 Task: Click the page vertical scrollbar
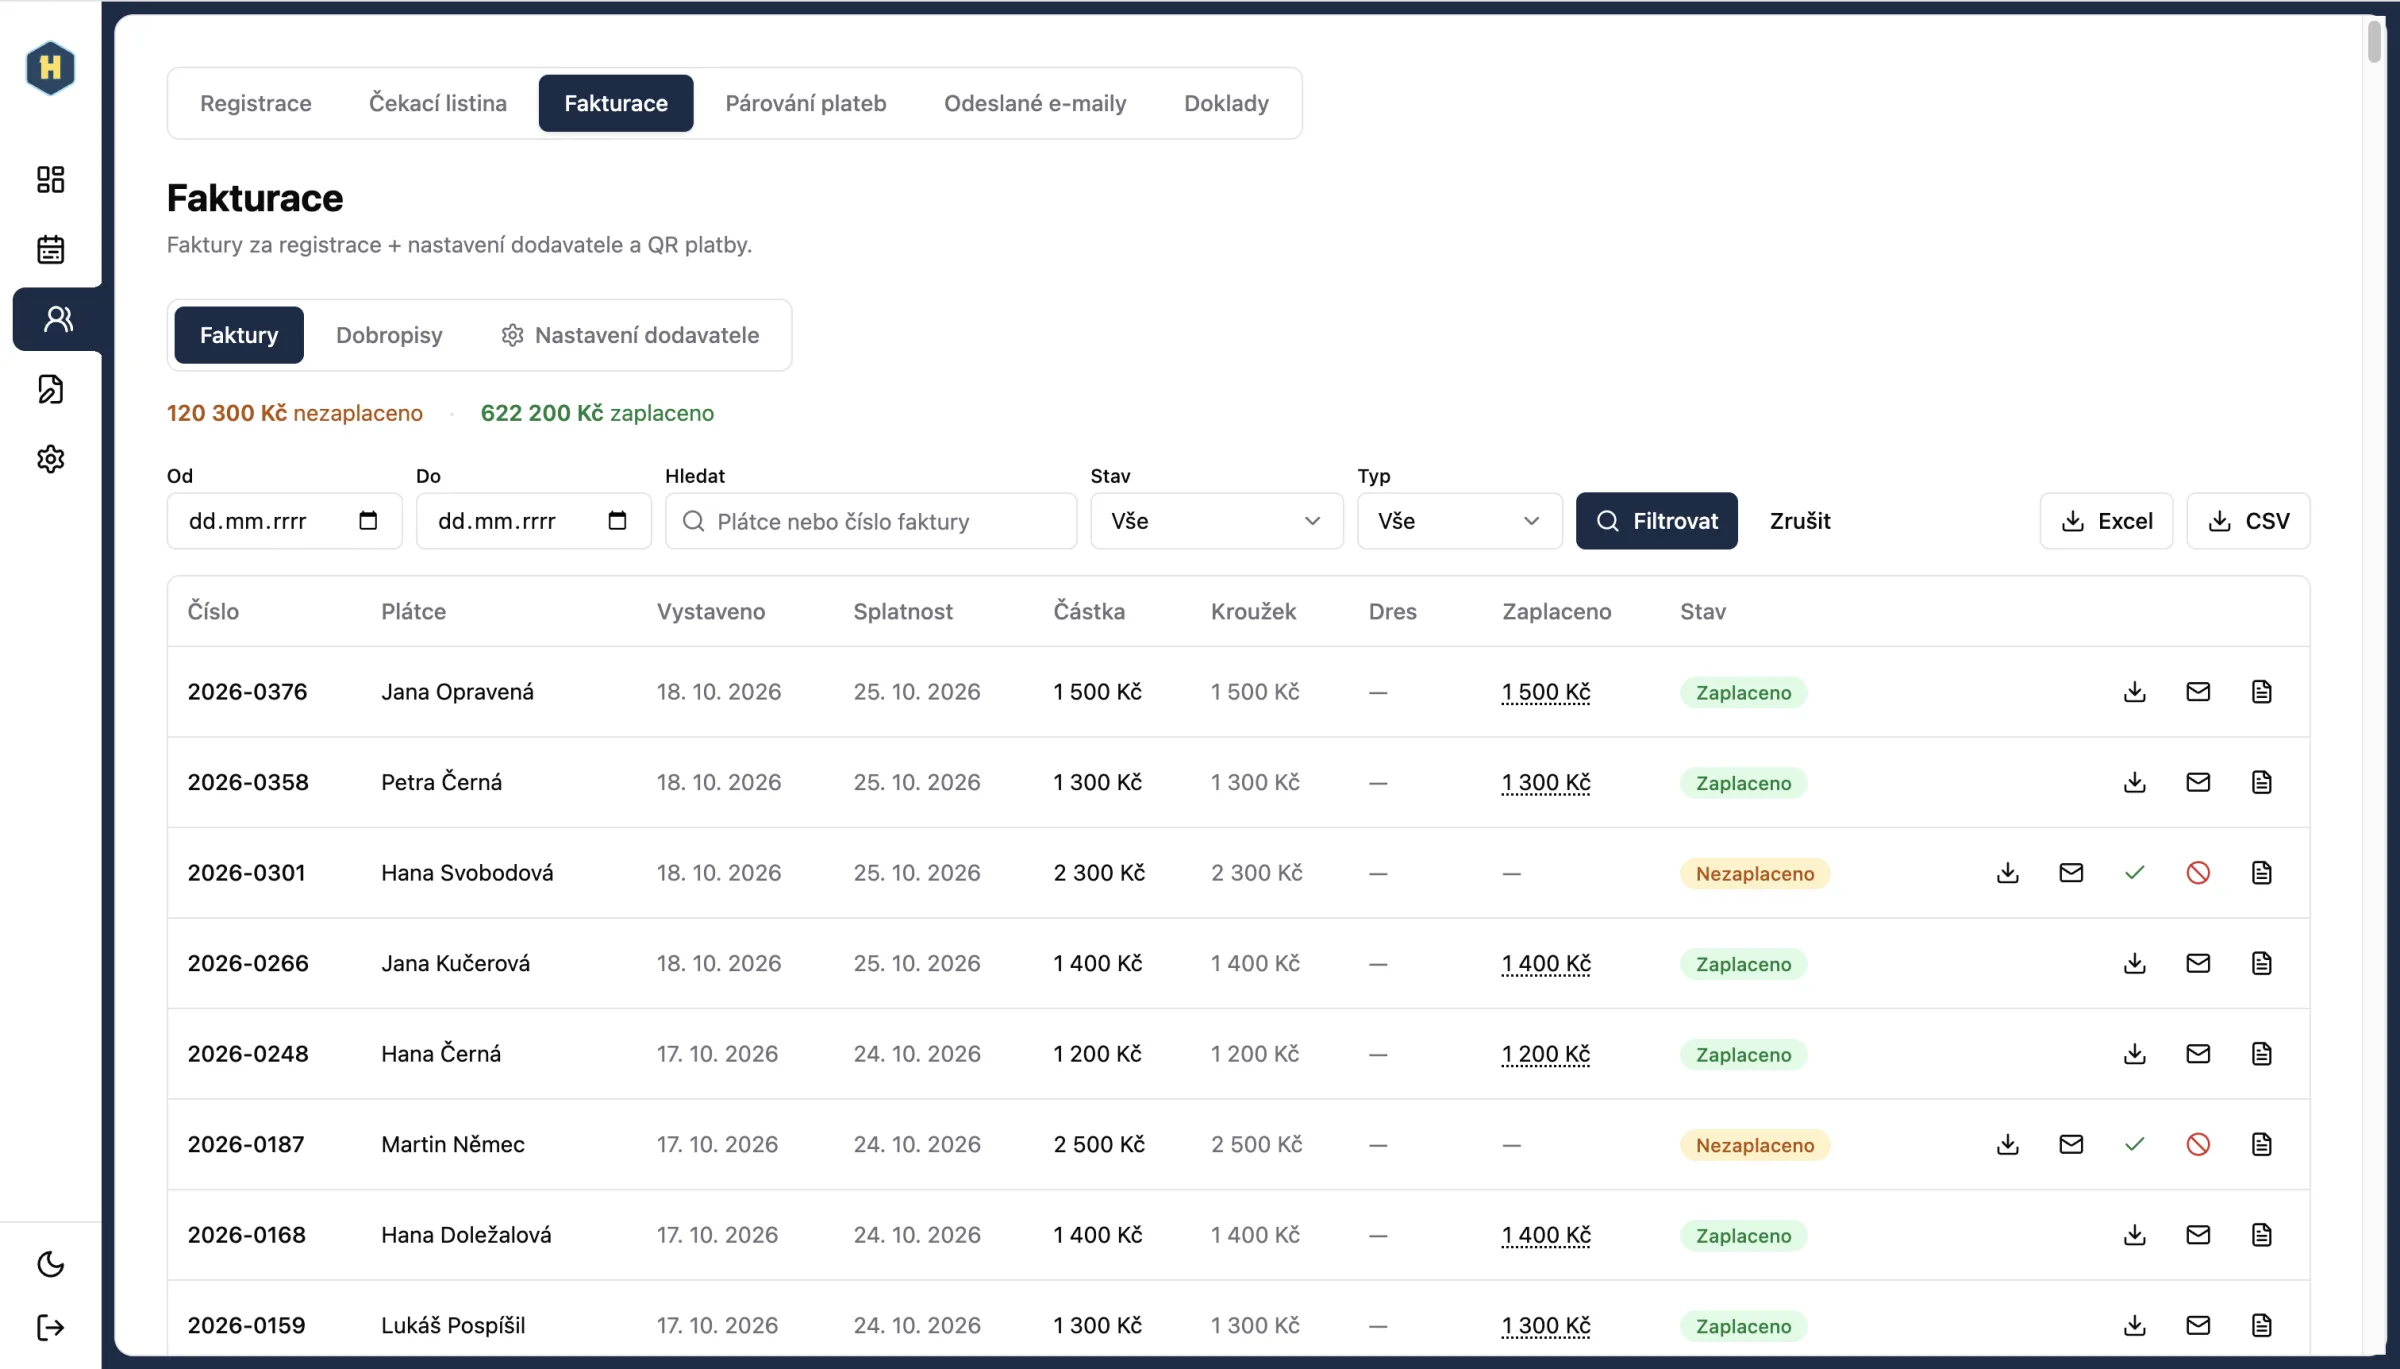pos(2374,40)
